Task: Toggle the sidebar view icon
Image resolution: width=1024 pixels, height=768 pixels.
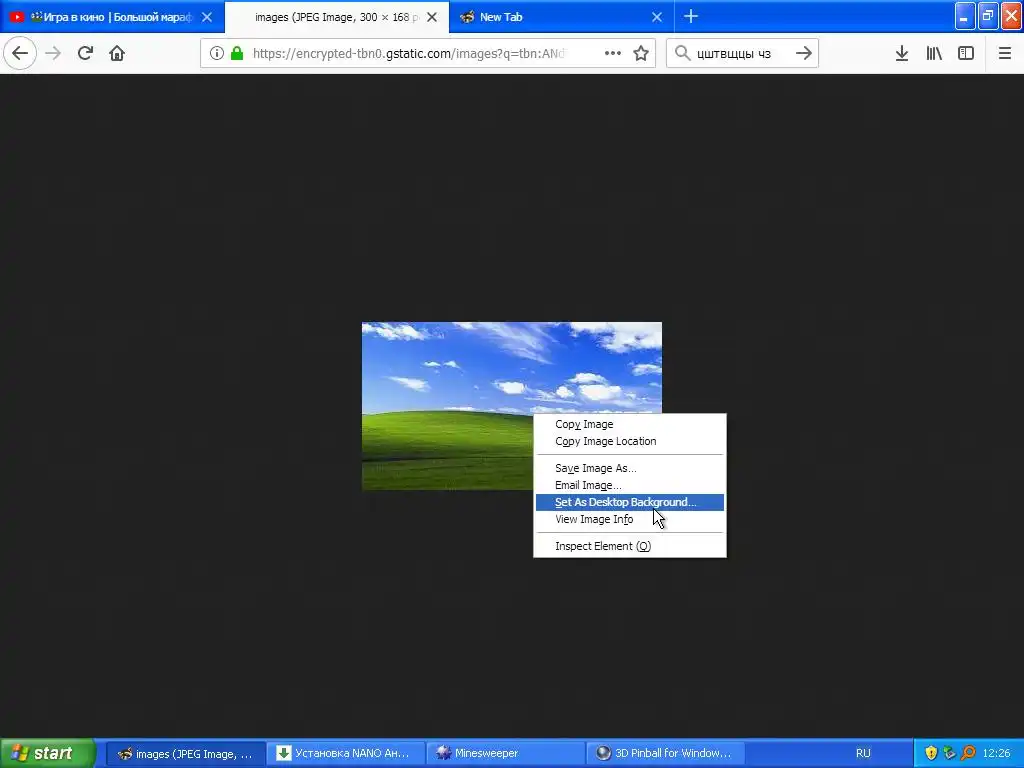Action: click(x=966, y=53)
